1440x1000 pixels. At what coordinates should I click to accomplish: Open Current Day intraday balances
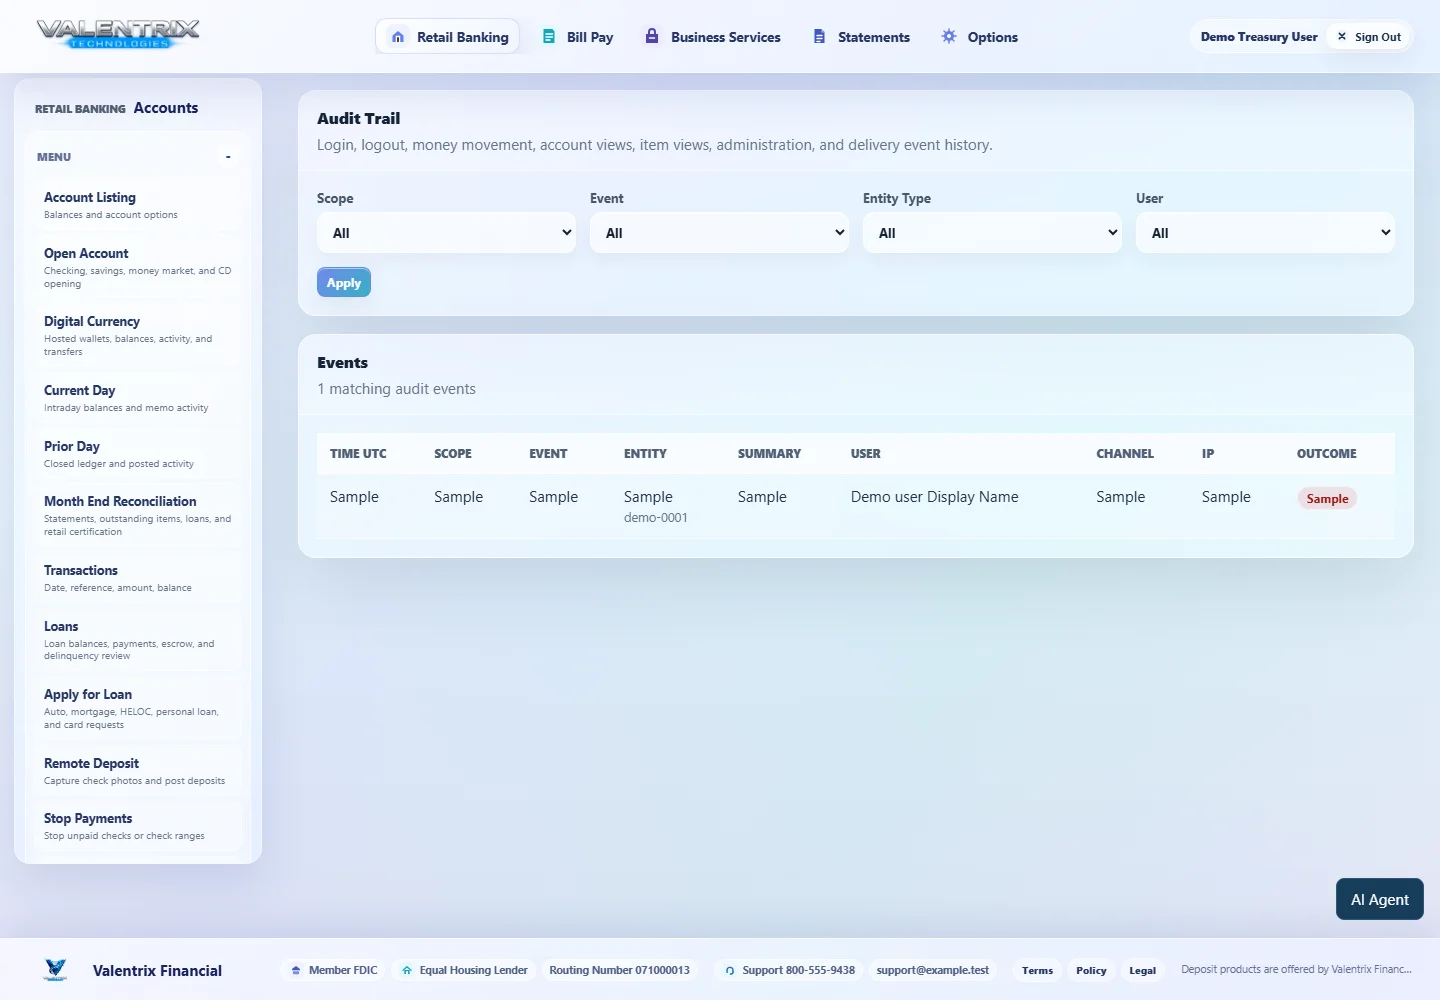point(137,398)
